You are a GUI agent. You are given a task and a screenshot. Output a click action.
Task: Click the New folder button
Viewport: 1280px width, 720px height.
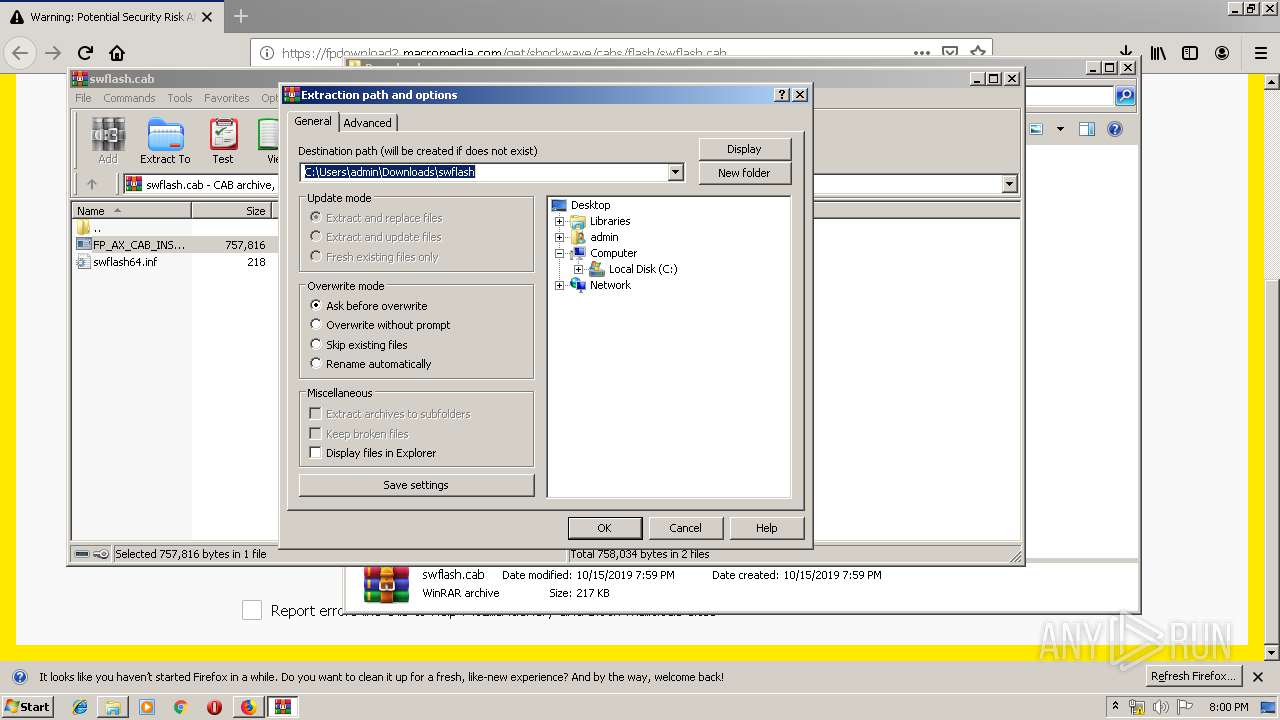tap(744, 173)
